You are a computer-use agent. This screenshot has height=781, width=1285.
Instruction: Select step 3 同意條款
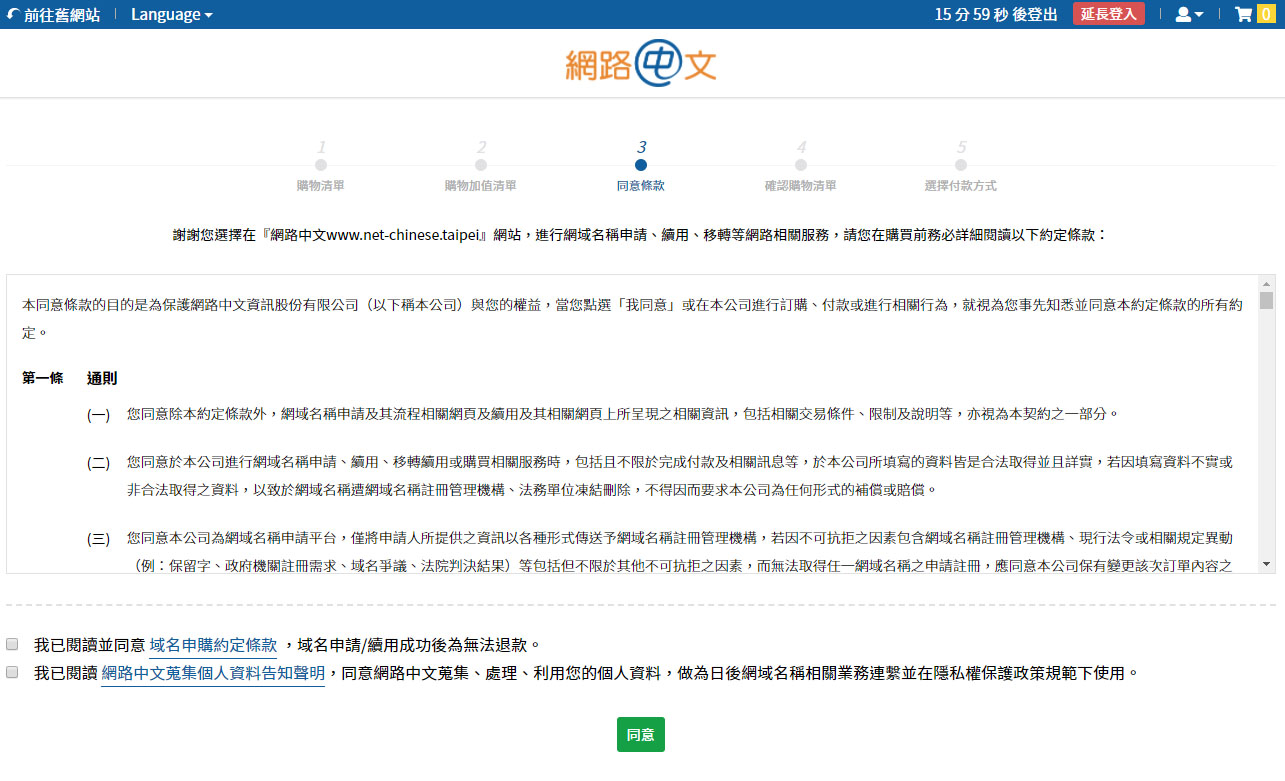[x=641, y=166]
